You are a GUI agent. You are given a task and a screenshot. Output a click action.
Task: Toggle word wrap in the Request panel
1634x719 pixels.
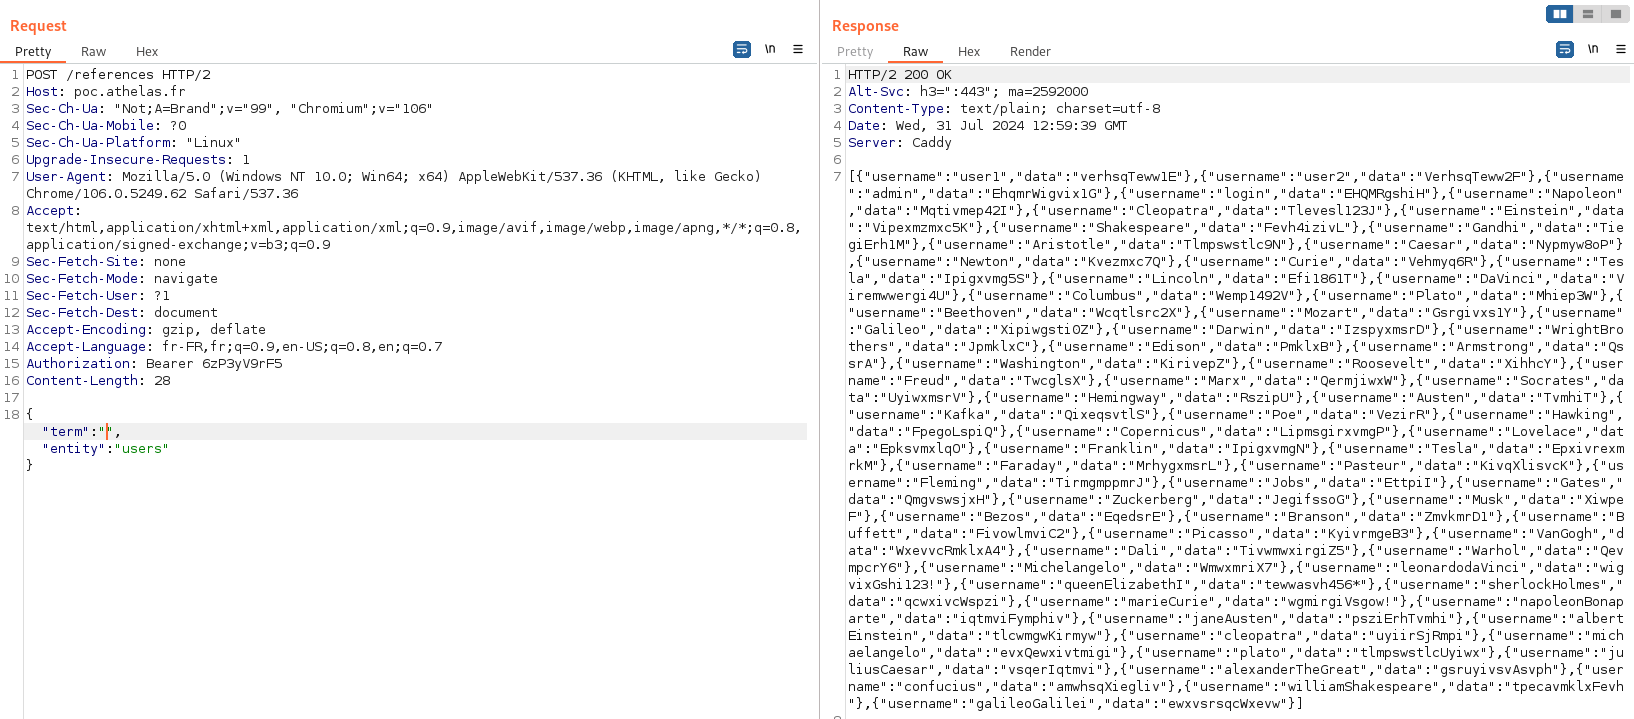742,49
